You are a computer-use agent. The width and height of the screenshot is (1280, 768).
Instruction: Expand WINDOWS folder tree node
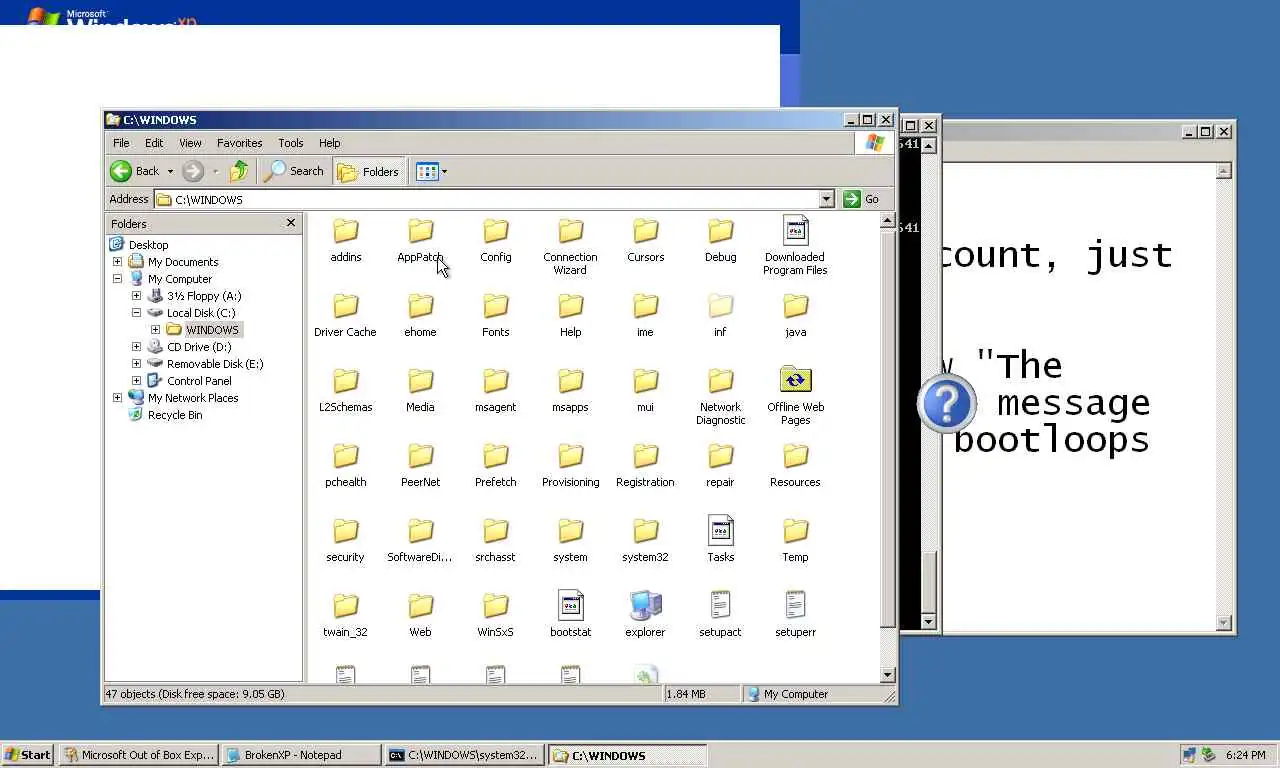point(155,330)
